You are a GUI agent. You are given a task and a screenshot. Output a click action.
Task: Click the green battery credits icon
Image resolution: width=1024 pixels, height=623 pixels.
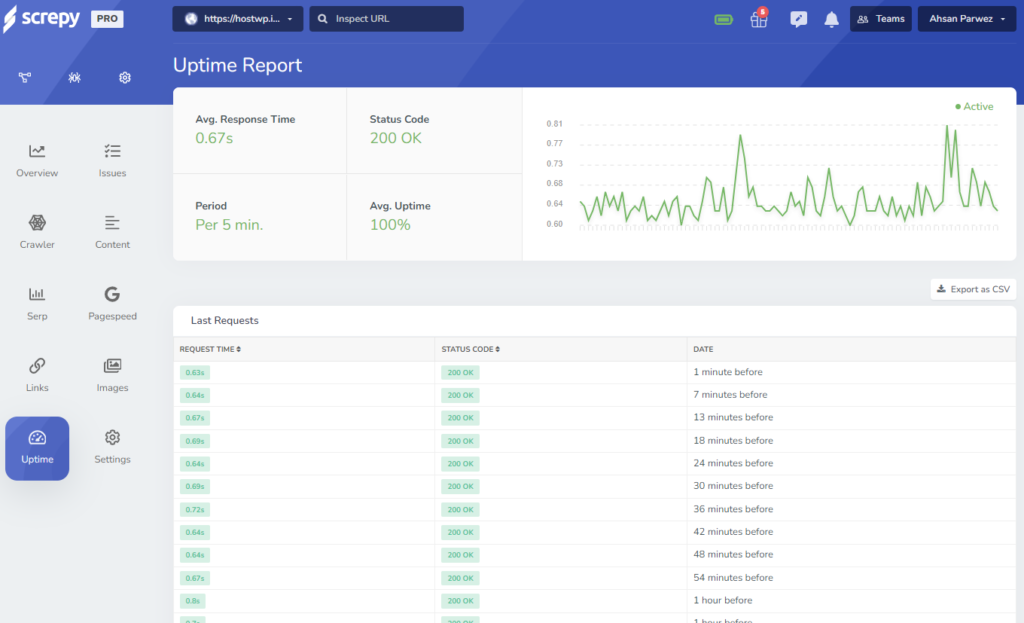pos(724,19)
